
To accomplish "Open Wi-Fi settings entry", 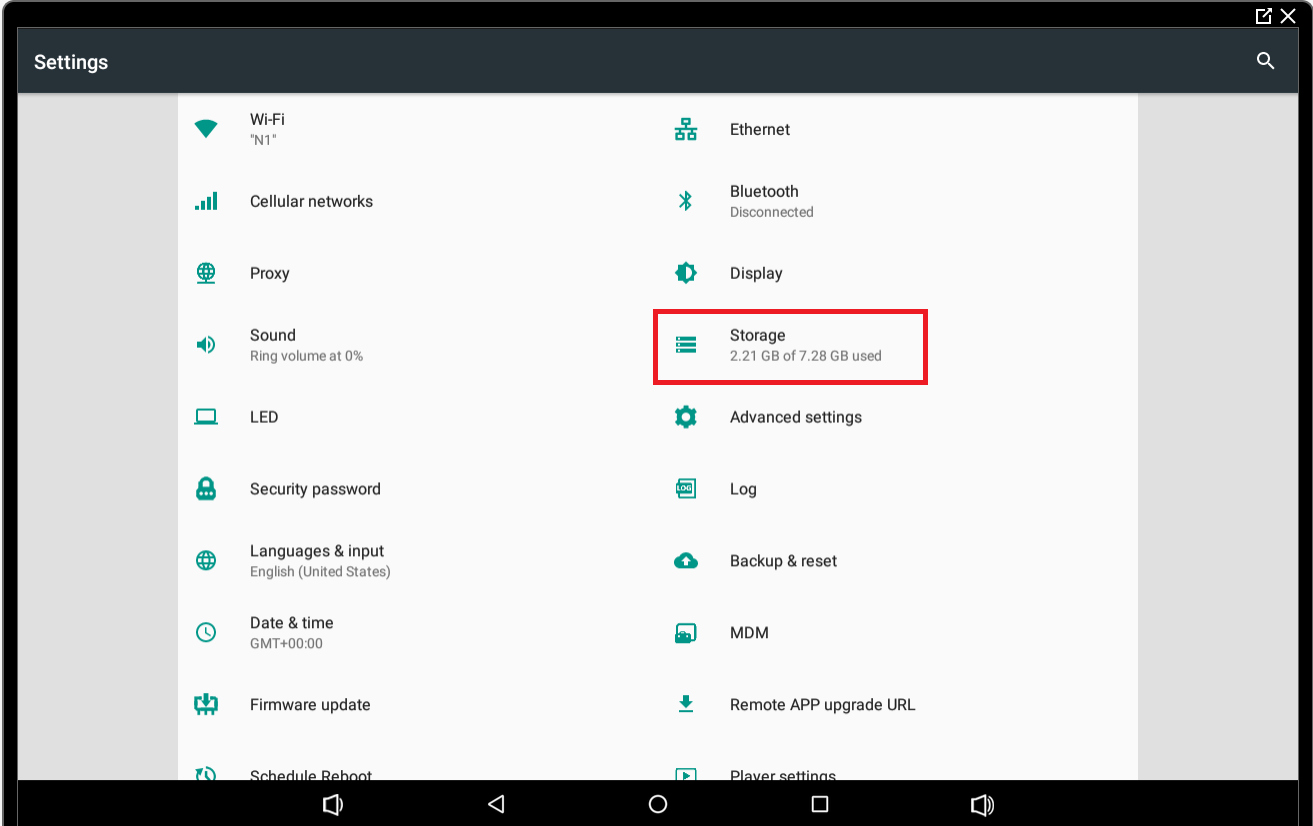I will (x=418, y=129).
